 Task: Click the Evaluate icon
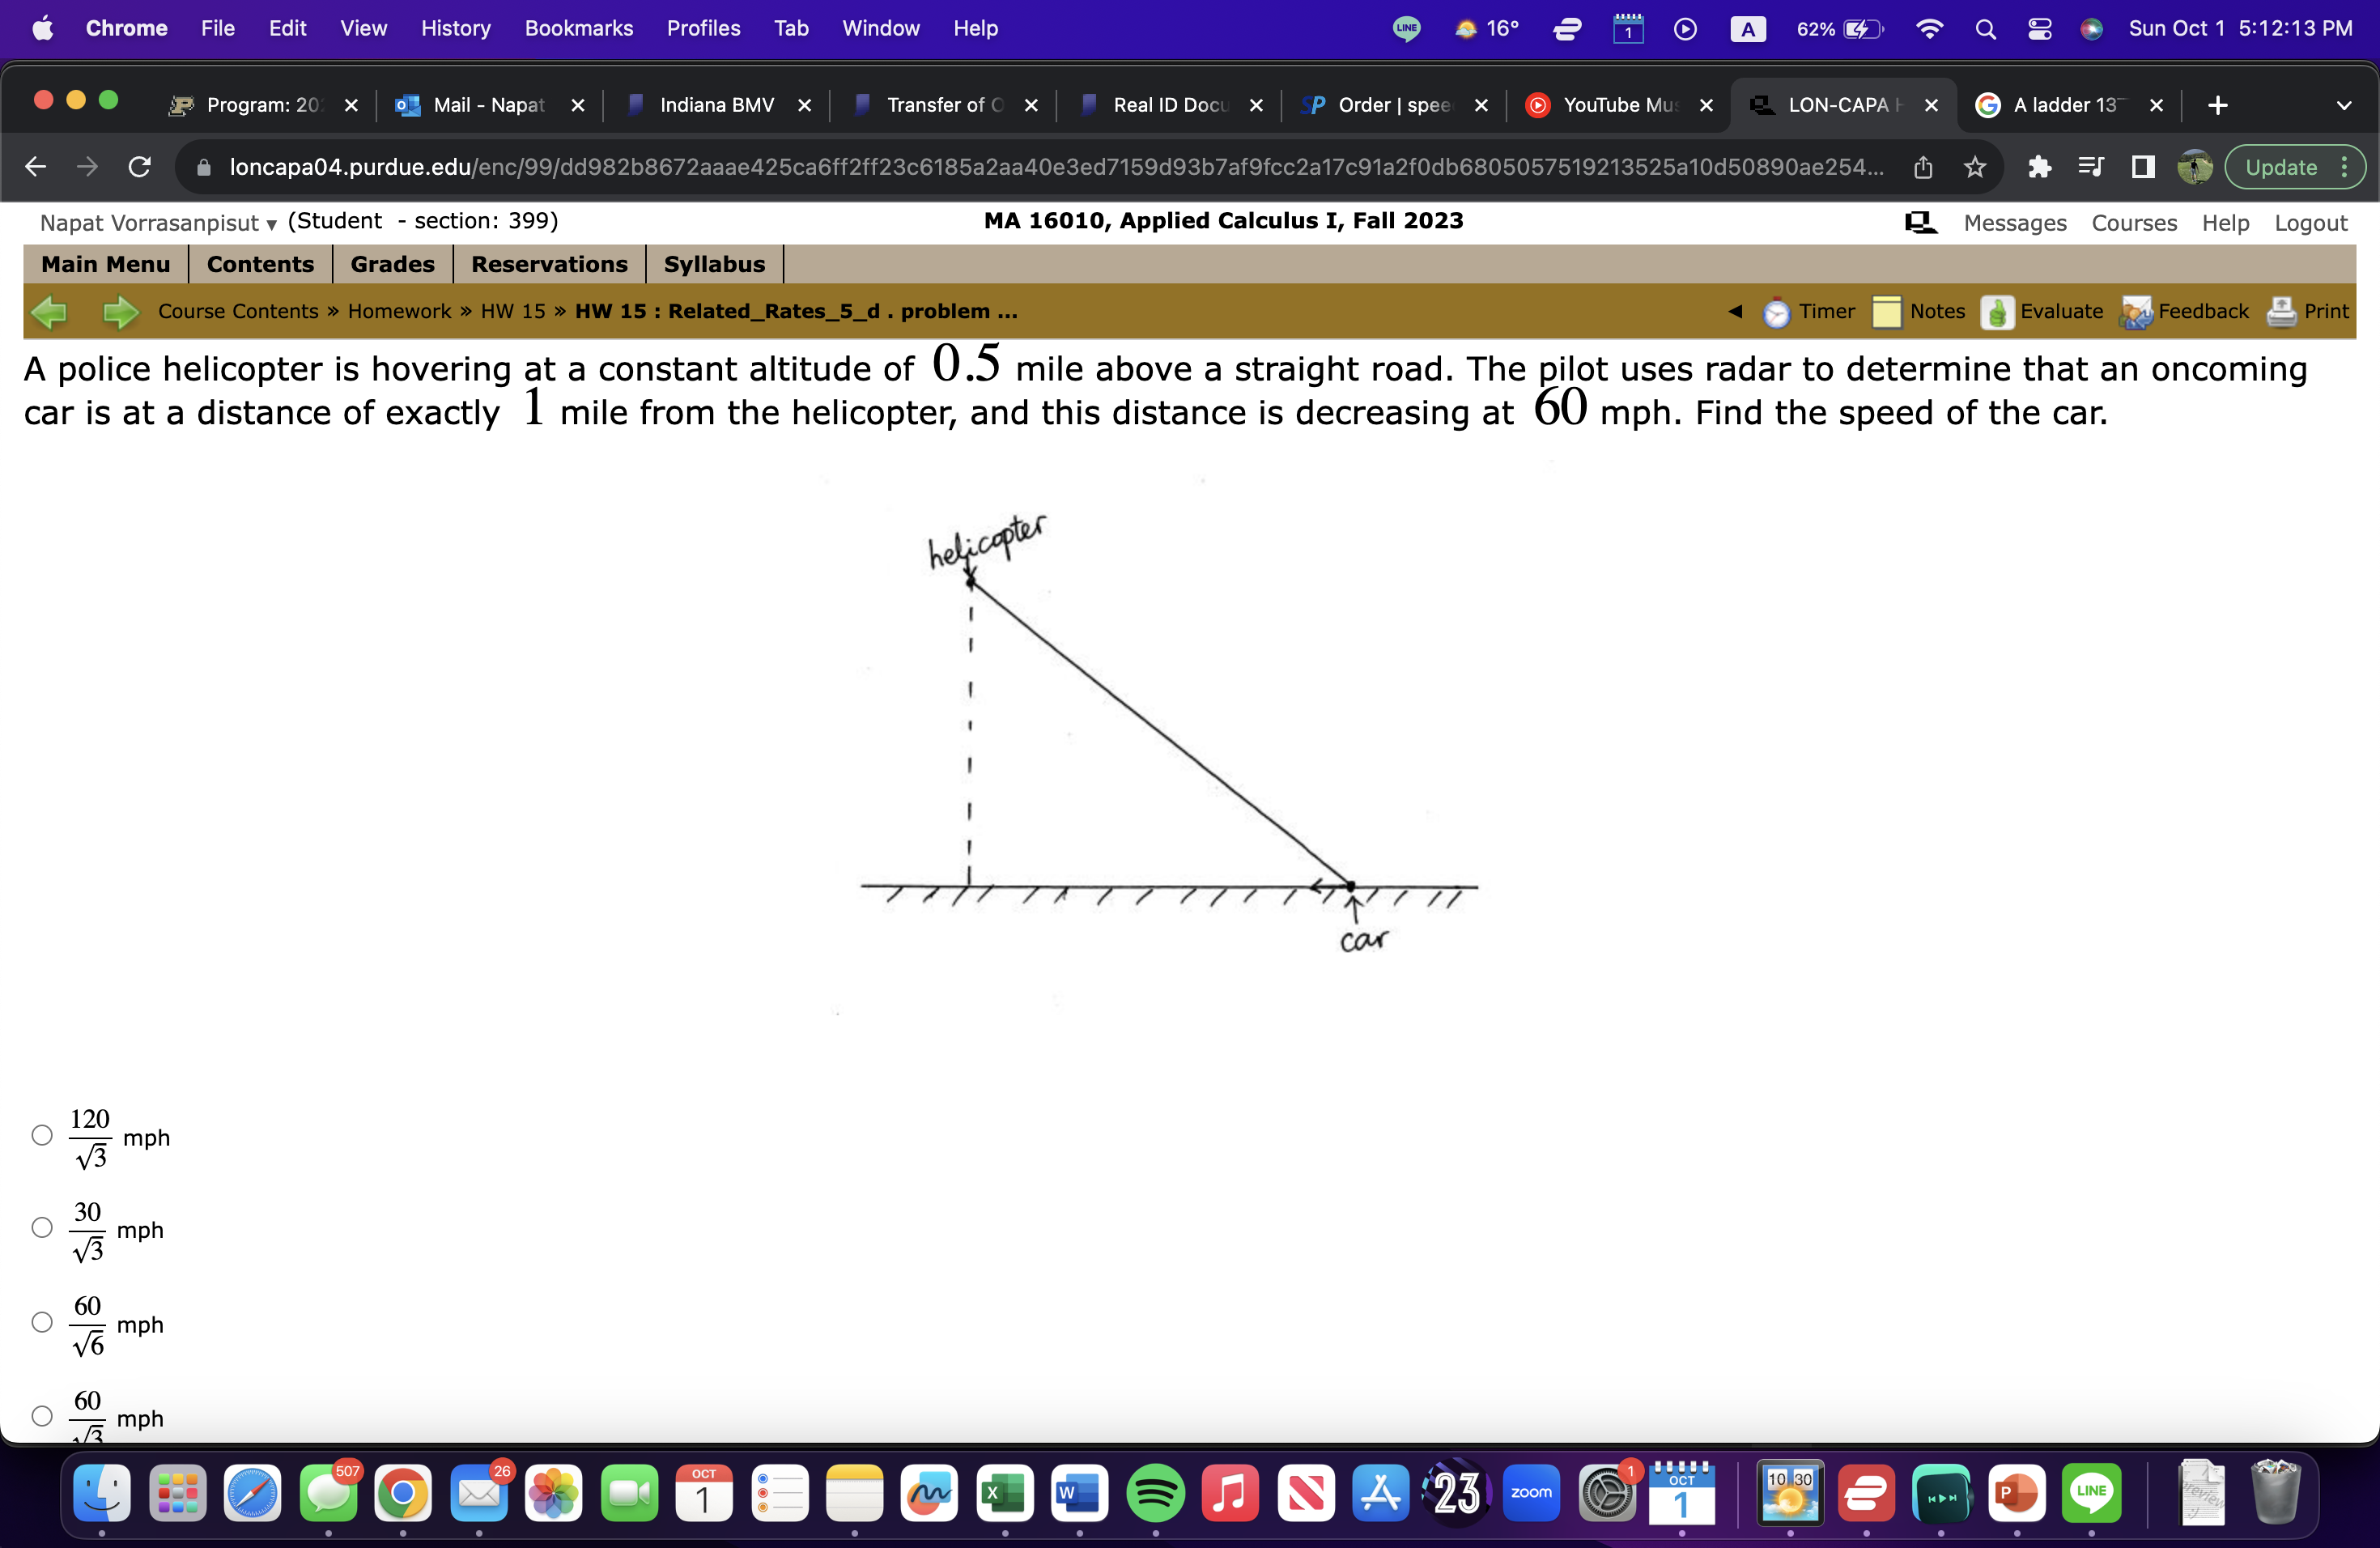point(1997,312)
